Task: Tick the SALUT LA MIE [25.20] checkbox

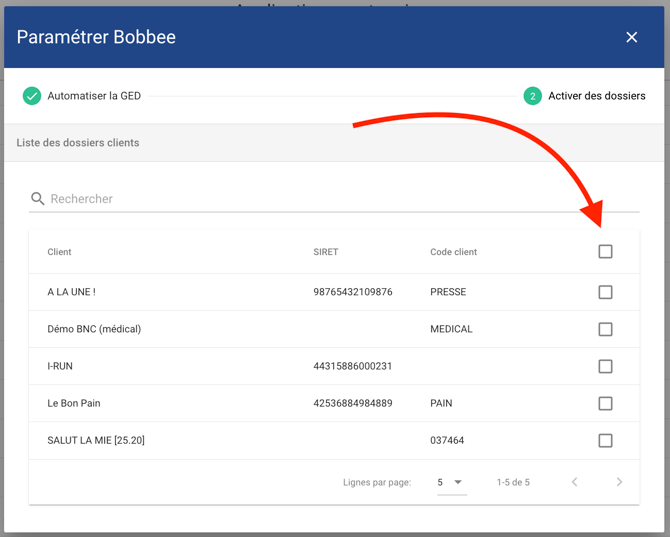Action: coord(605,440)
